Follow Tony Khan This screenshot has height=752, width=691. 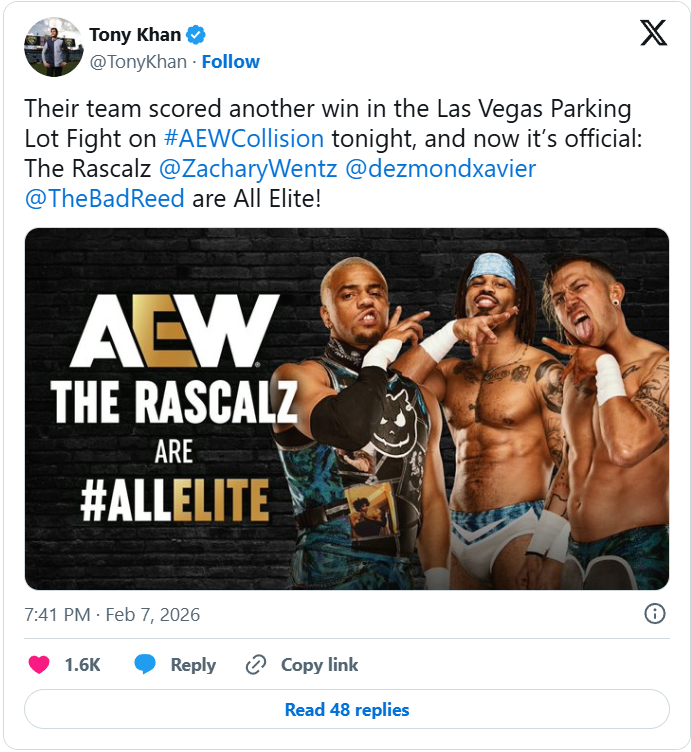231,62
